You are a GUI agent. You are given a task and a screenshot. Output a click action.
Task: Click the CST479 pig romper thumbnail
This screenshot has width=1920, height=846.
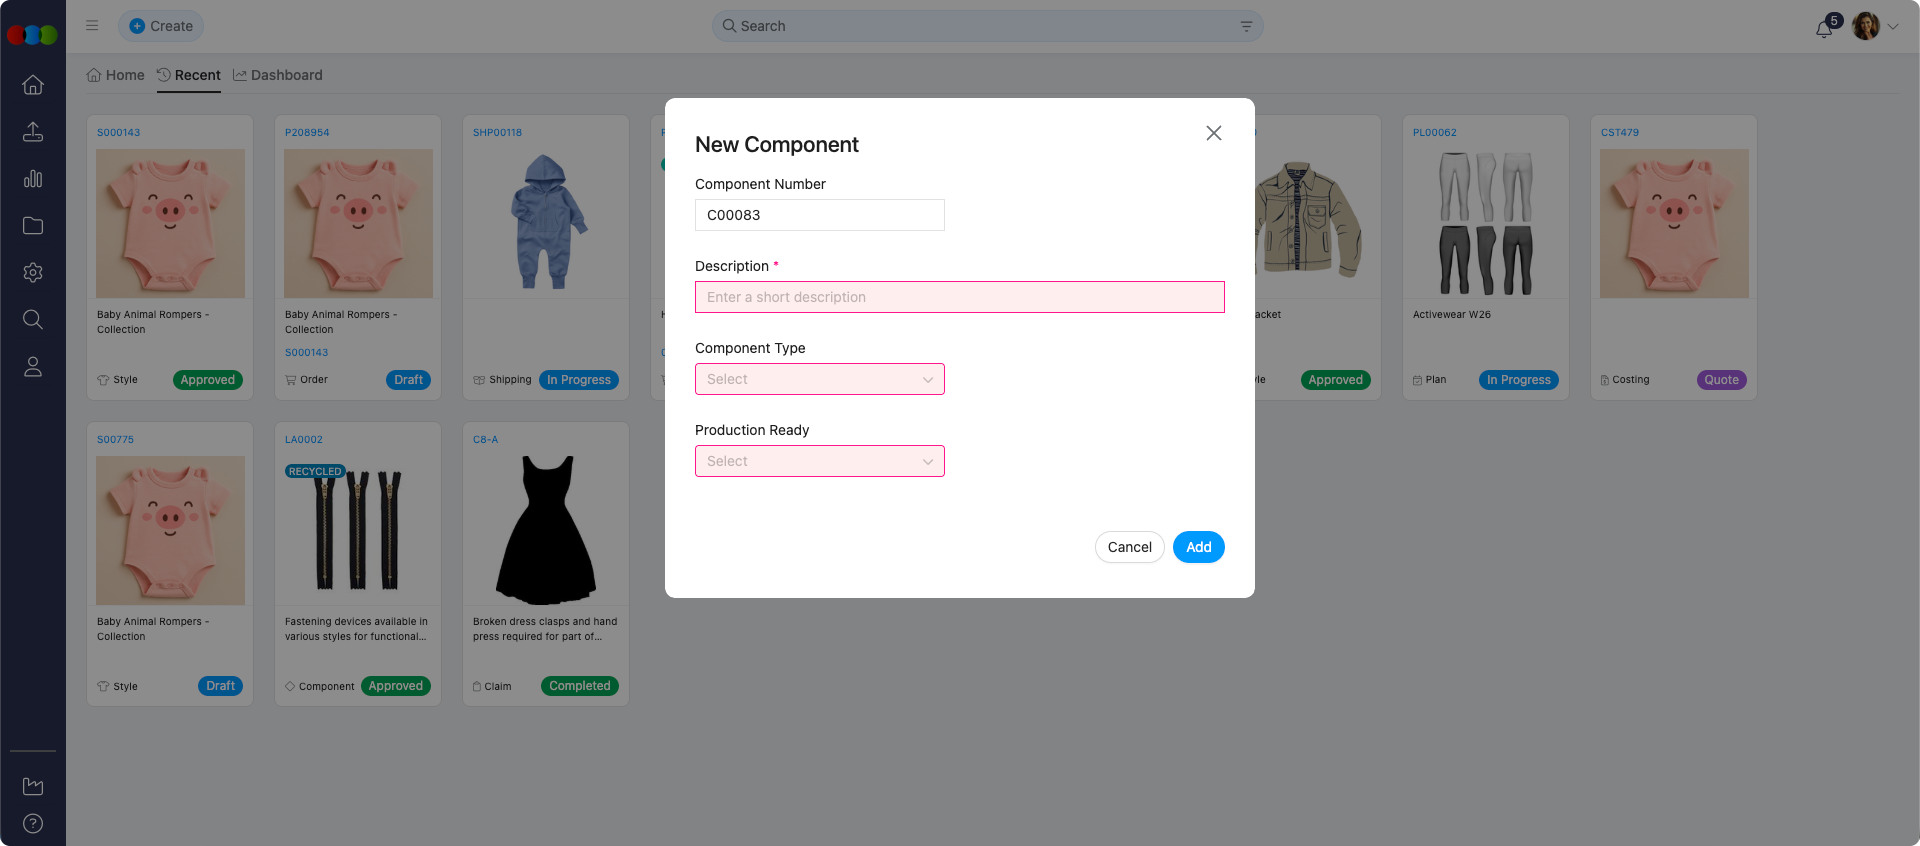click(x=1674, y=223)
